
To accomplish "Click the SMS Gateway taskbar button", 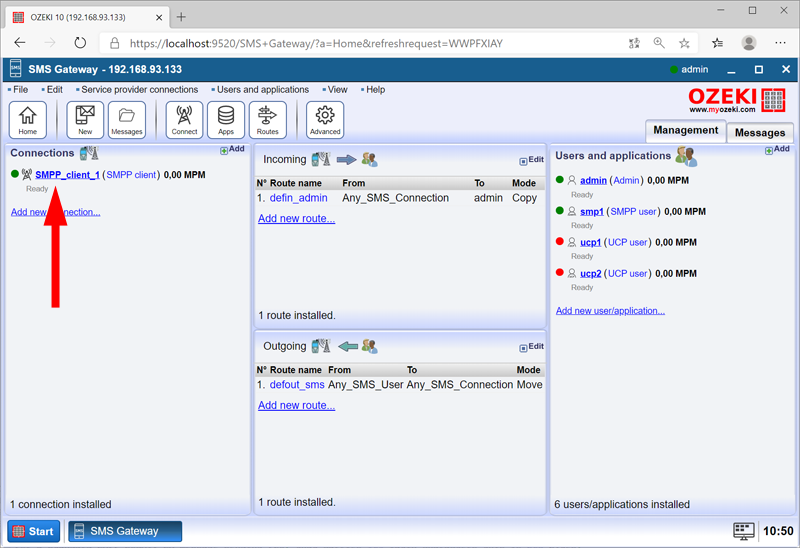I will (x=125, y=531).
